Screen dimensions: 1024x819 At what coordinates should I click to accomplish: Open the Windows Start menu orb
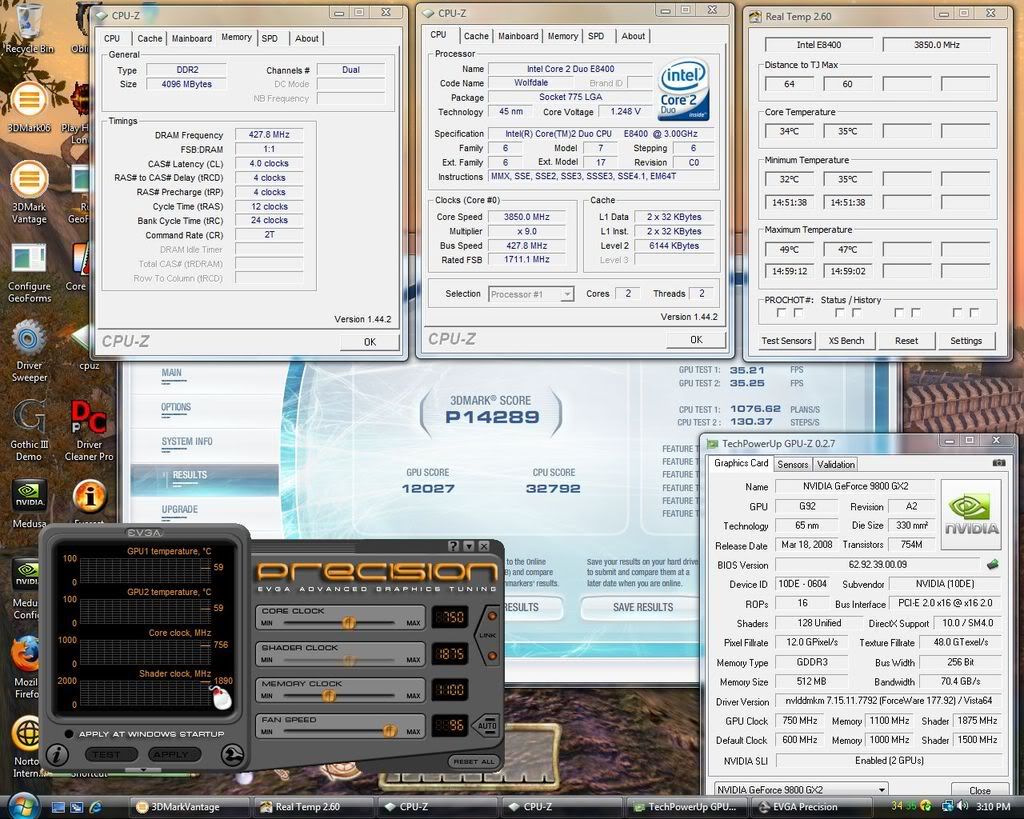point(24,805)
